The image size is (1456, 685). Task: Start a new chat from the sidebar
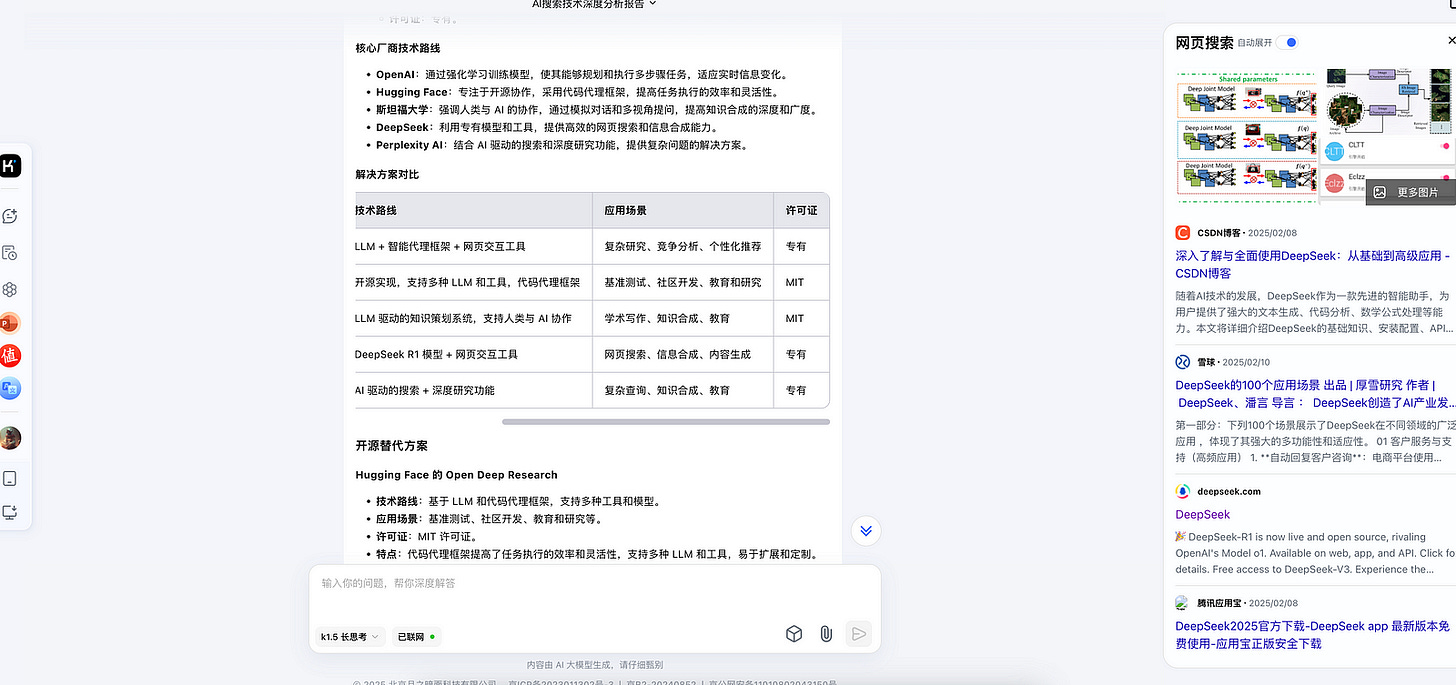10,216
